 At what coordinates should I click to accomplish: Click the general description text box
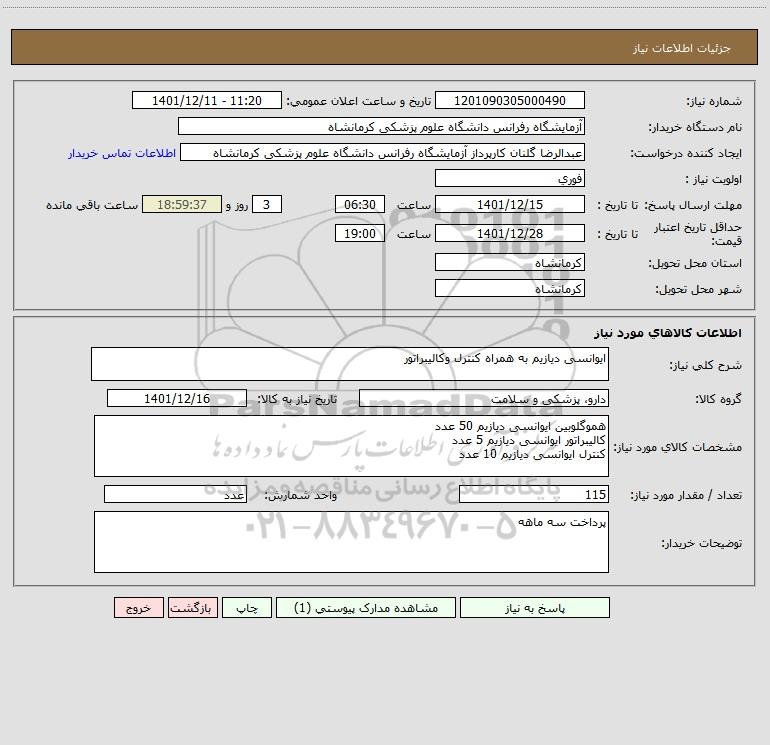tap(350, 364)
